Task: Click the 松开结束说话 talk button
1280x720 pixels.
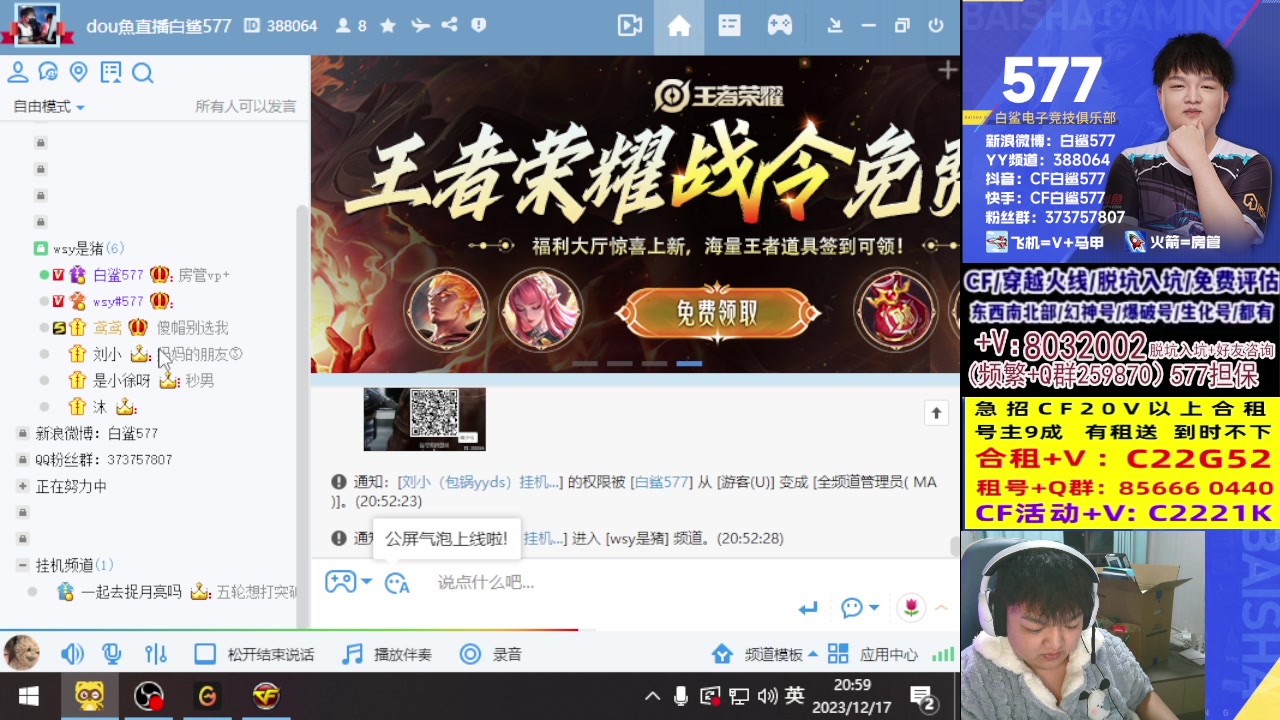Action: (x=254, y=654)
